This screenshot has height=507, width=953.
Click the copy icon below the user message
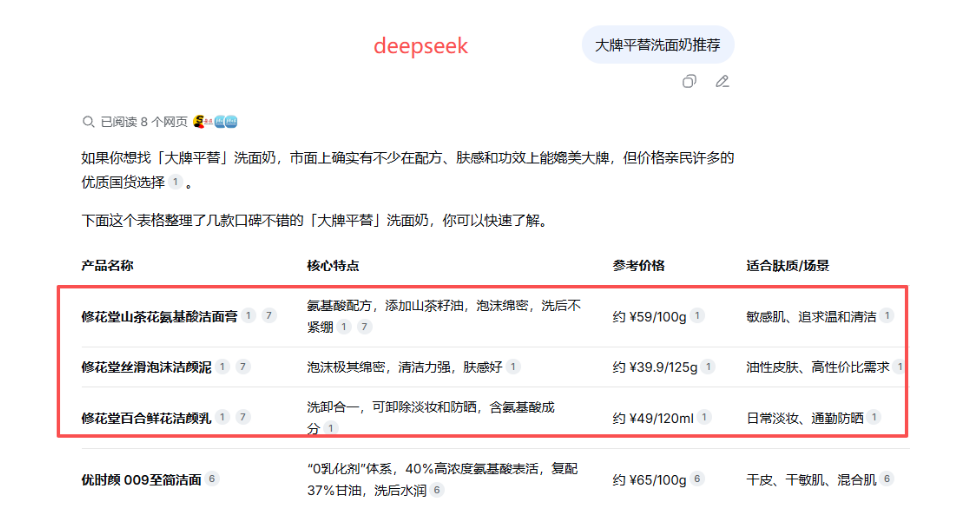click(x=689, y=82)
